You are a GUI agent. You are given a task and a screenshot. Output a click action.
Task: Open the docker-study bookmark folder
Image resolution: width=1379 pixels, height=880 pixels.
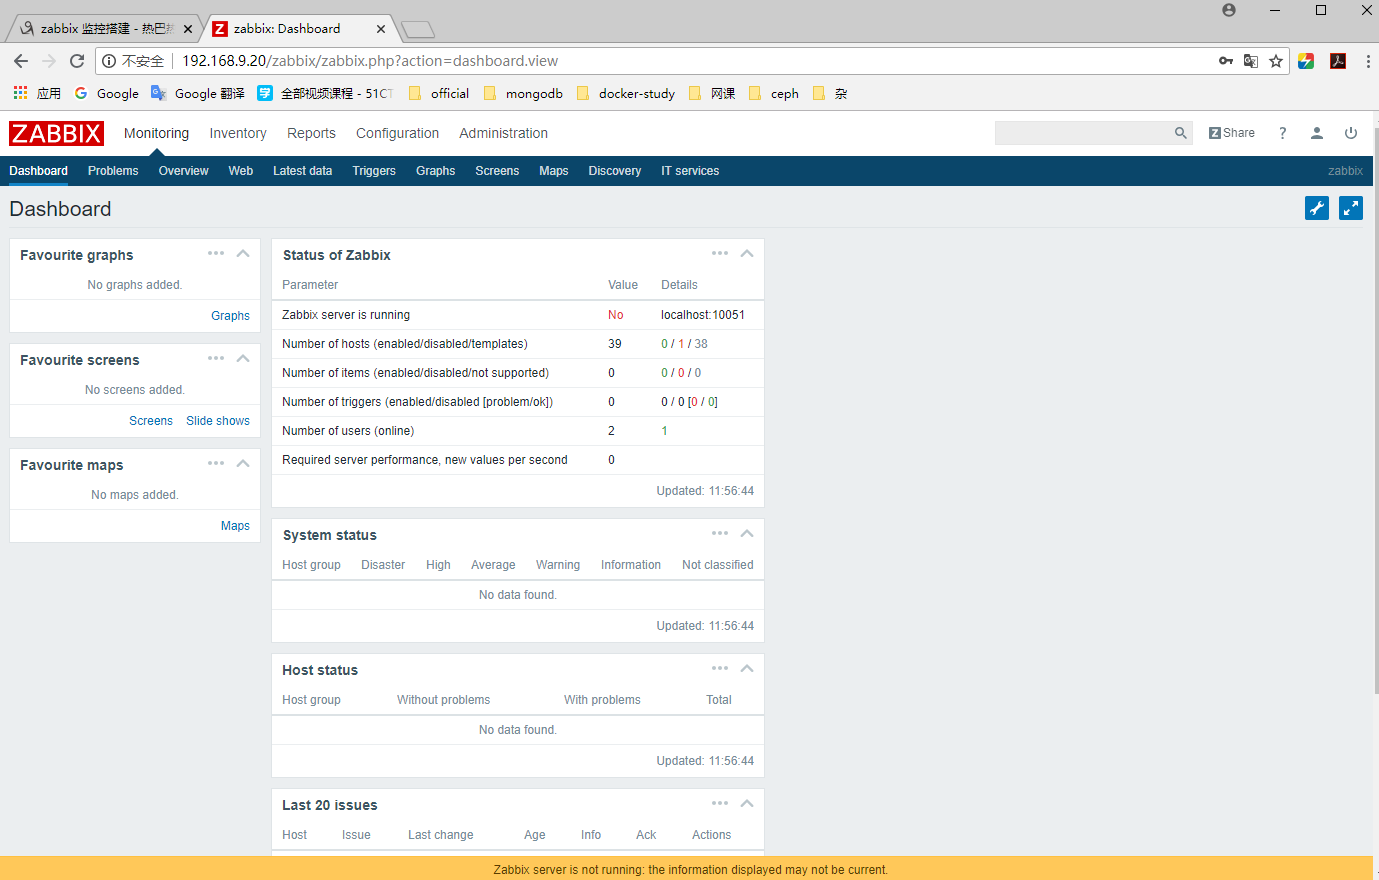click(x=626, y=93)
